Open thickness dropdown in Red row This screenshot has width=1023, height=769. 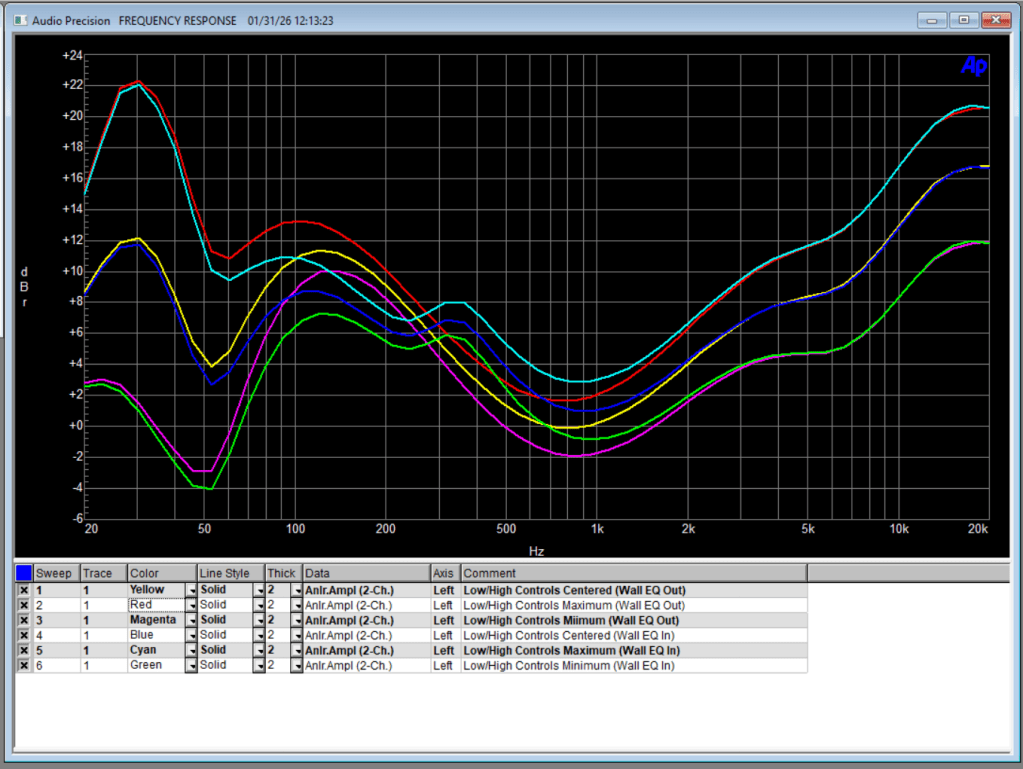tap(297, 605)
